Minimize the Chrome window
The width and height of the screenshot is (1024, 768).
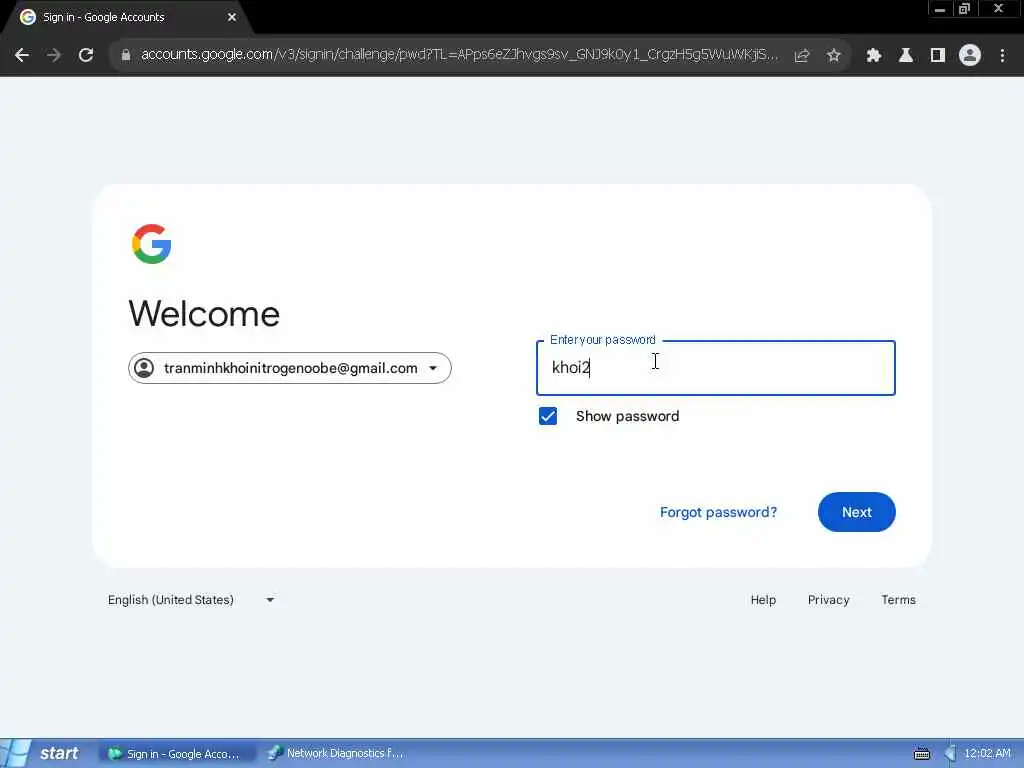click(x=940, y=9)
